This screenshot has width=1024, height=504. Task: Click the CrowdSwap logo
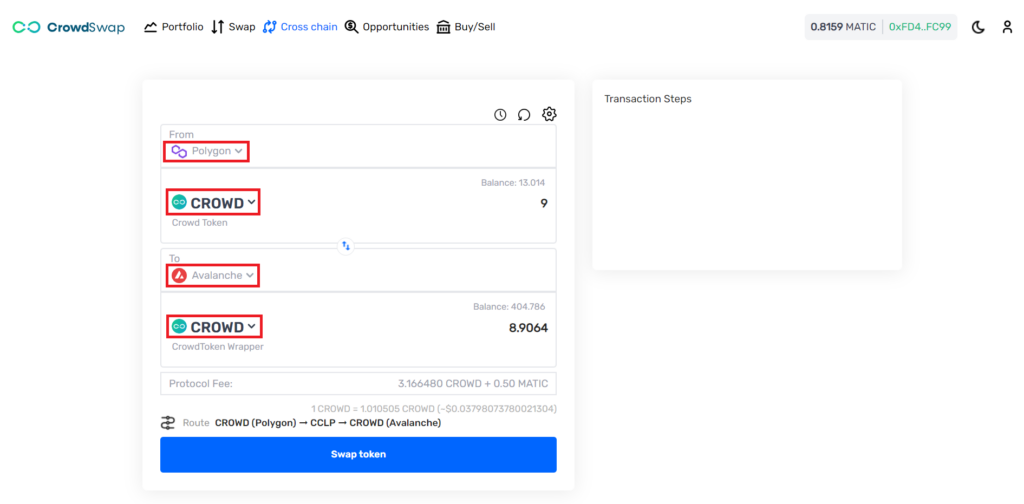[69, 27]
